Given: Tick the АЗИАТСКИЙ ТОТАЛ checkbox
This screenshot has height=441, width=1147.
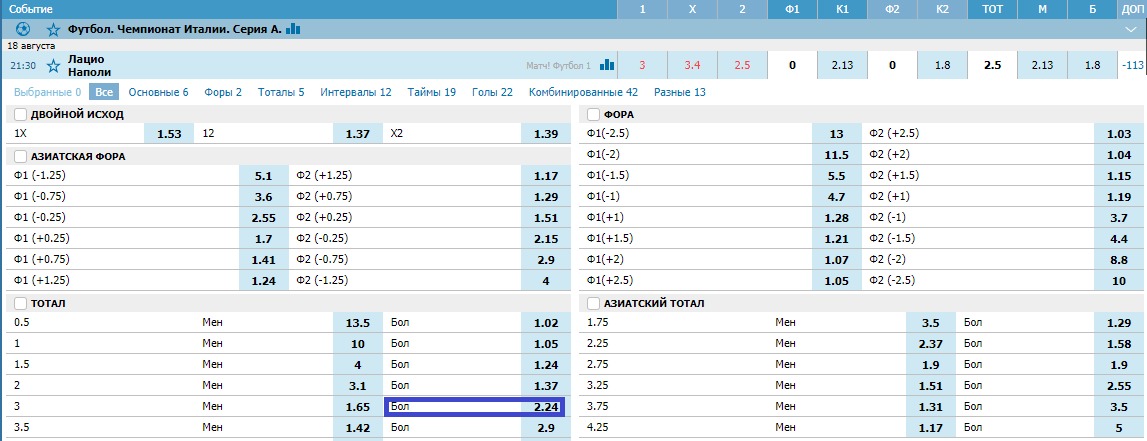Looking at the screenshot, I should tap(593, 303).
